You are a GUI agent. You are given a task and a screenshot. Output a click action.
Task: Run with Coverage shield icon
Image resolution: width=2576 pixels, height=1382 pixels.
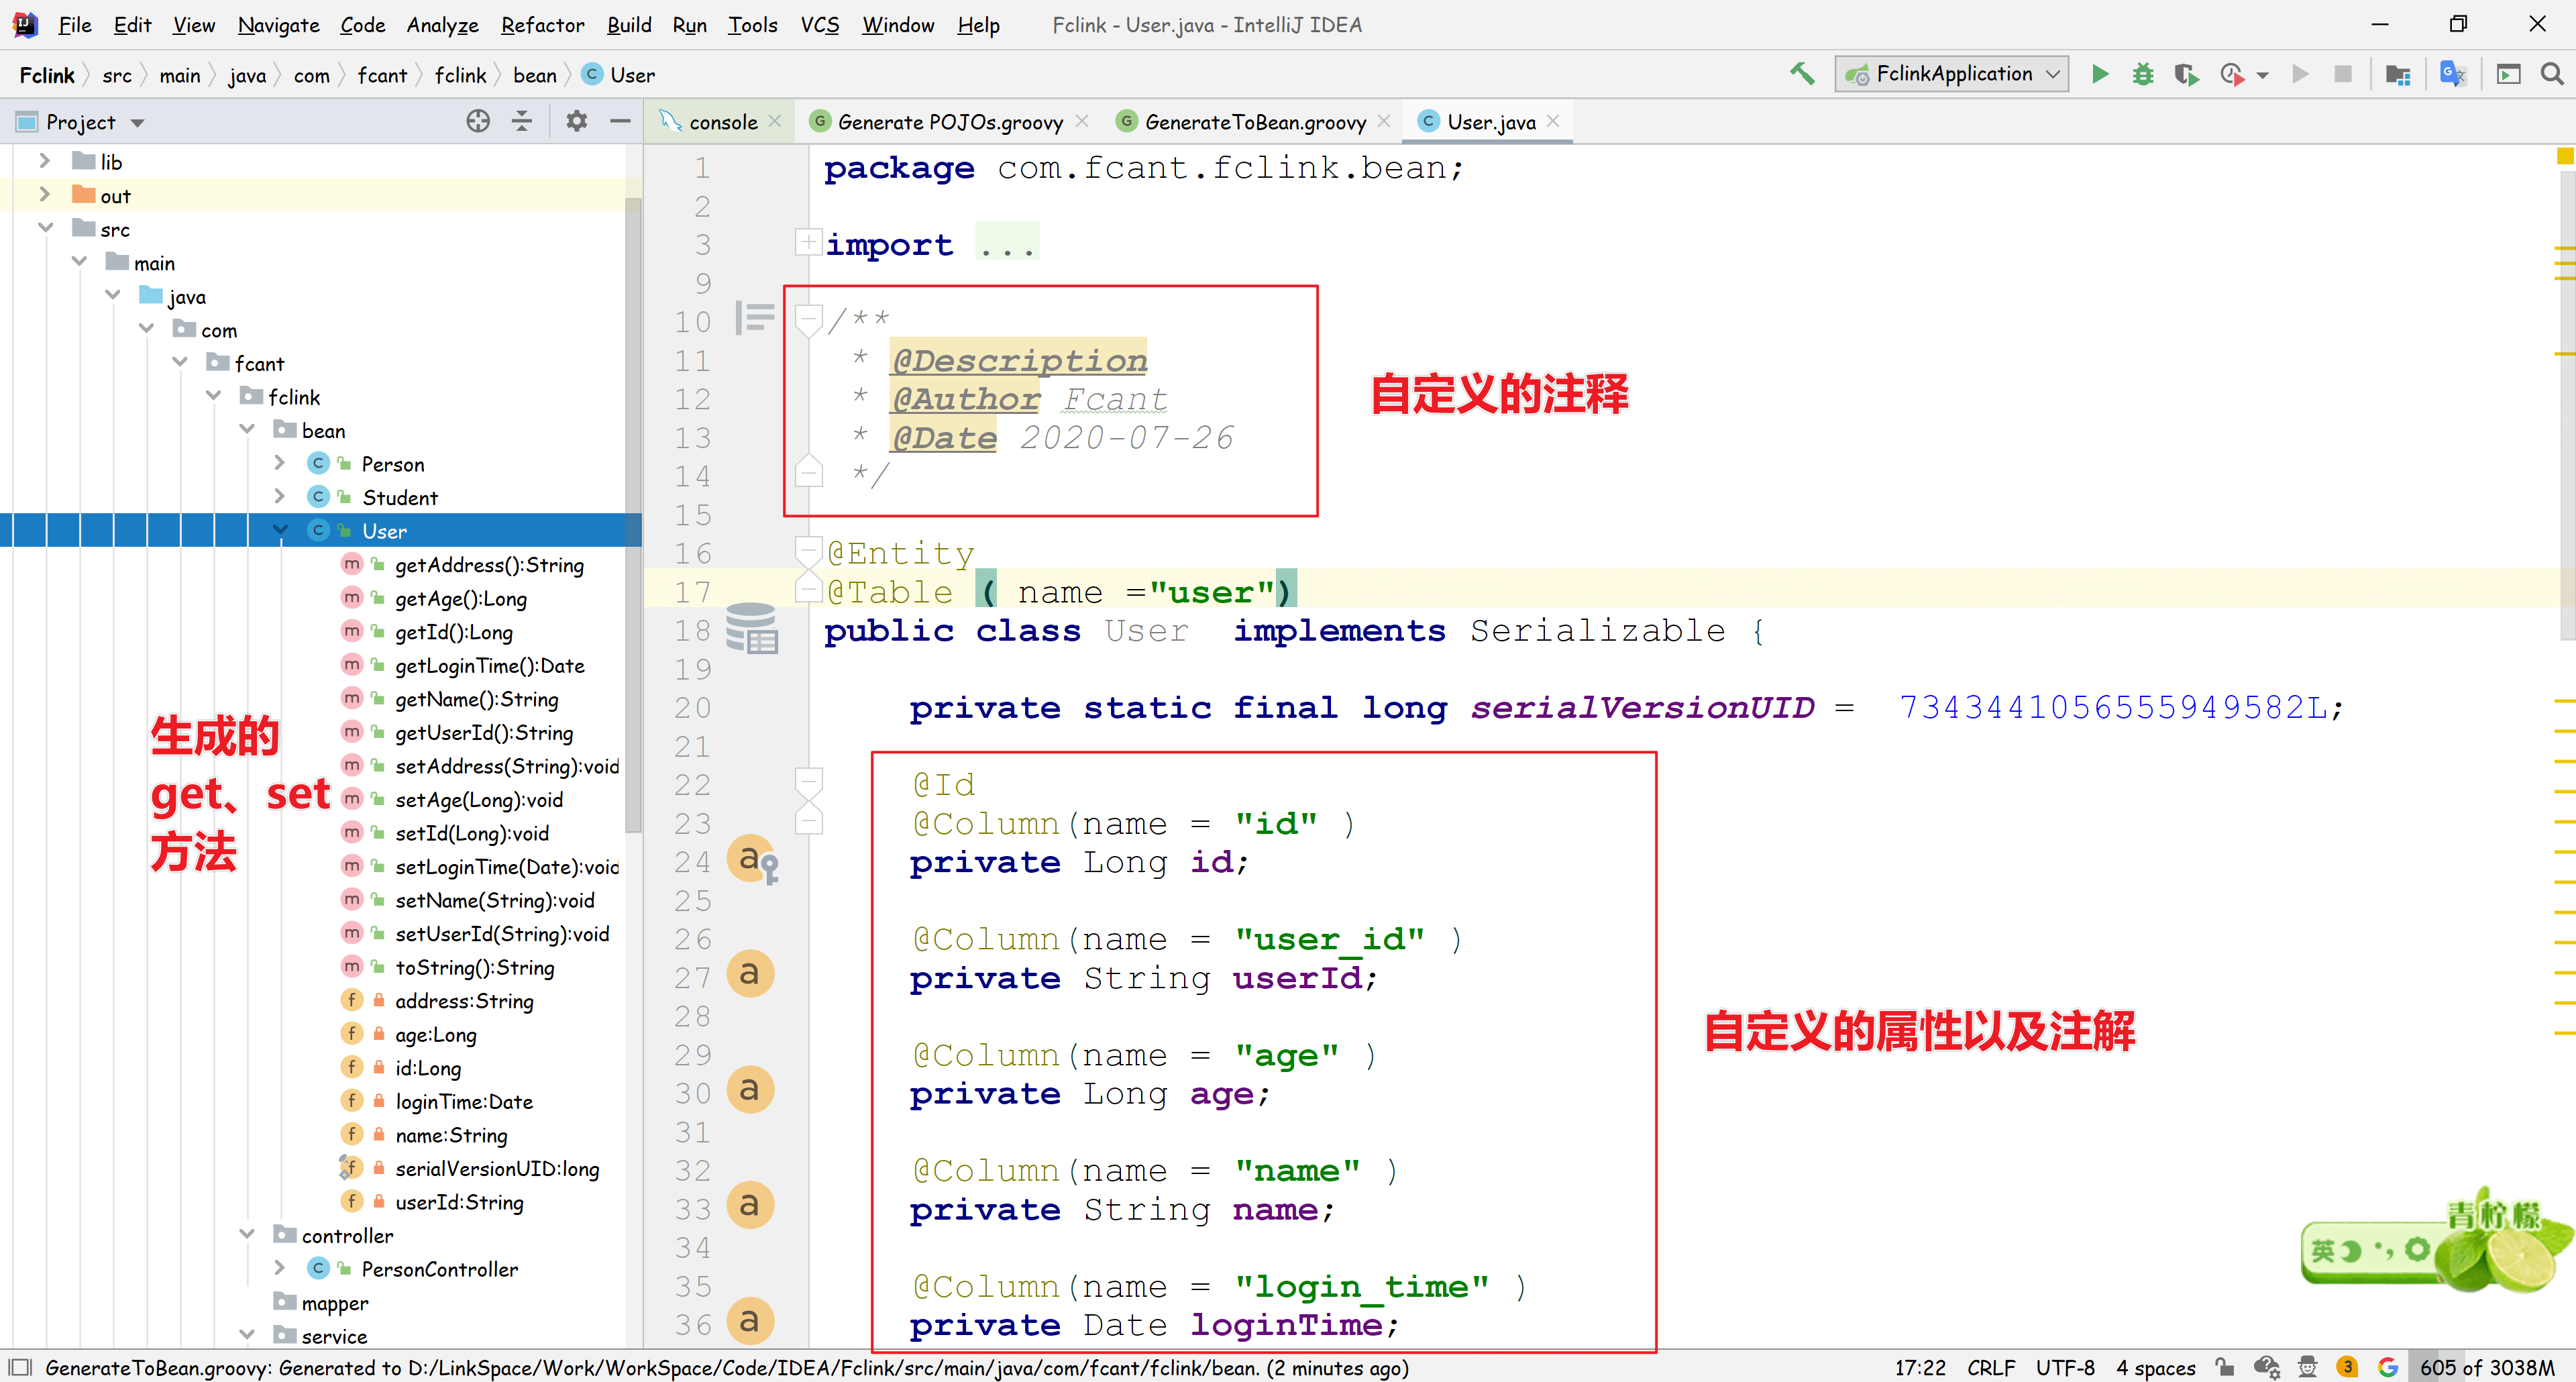click(x=2186, y=74)
